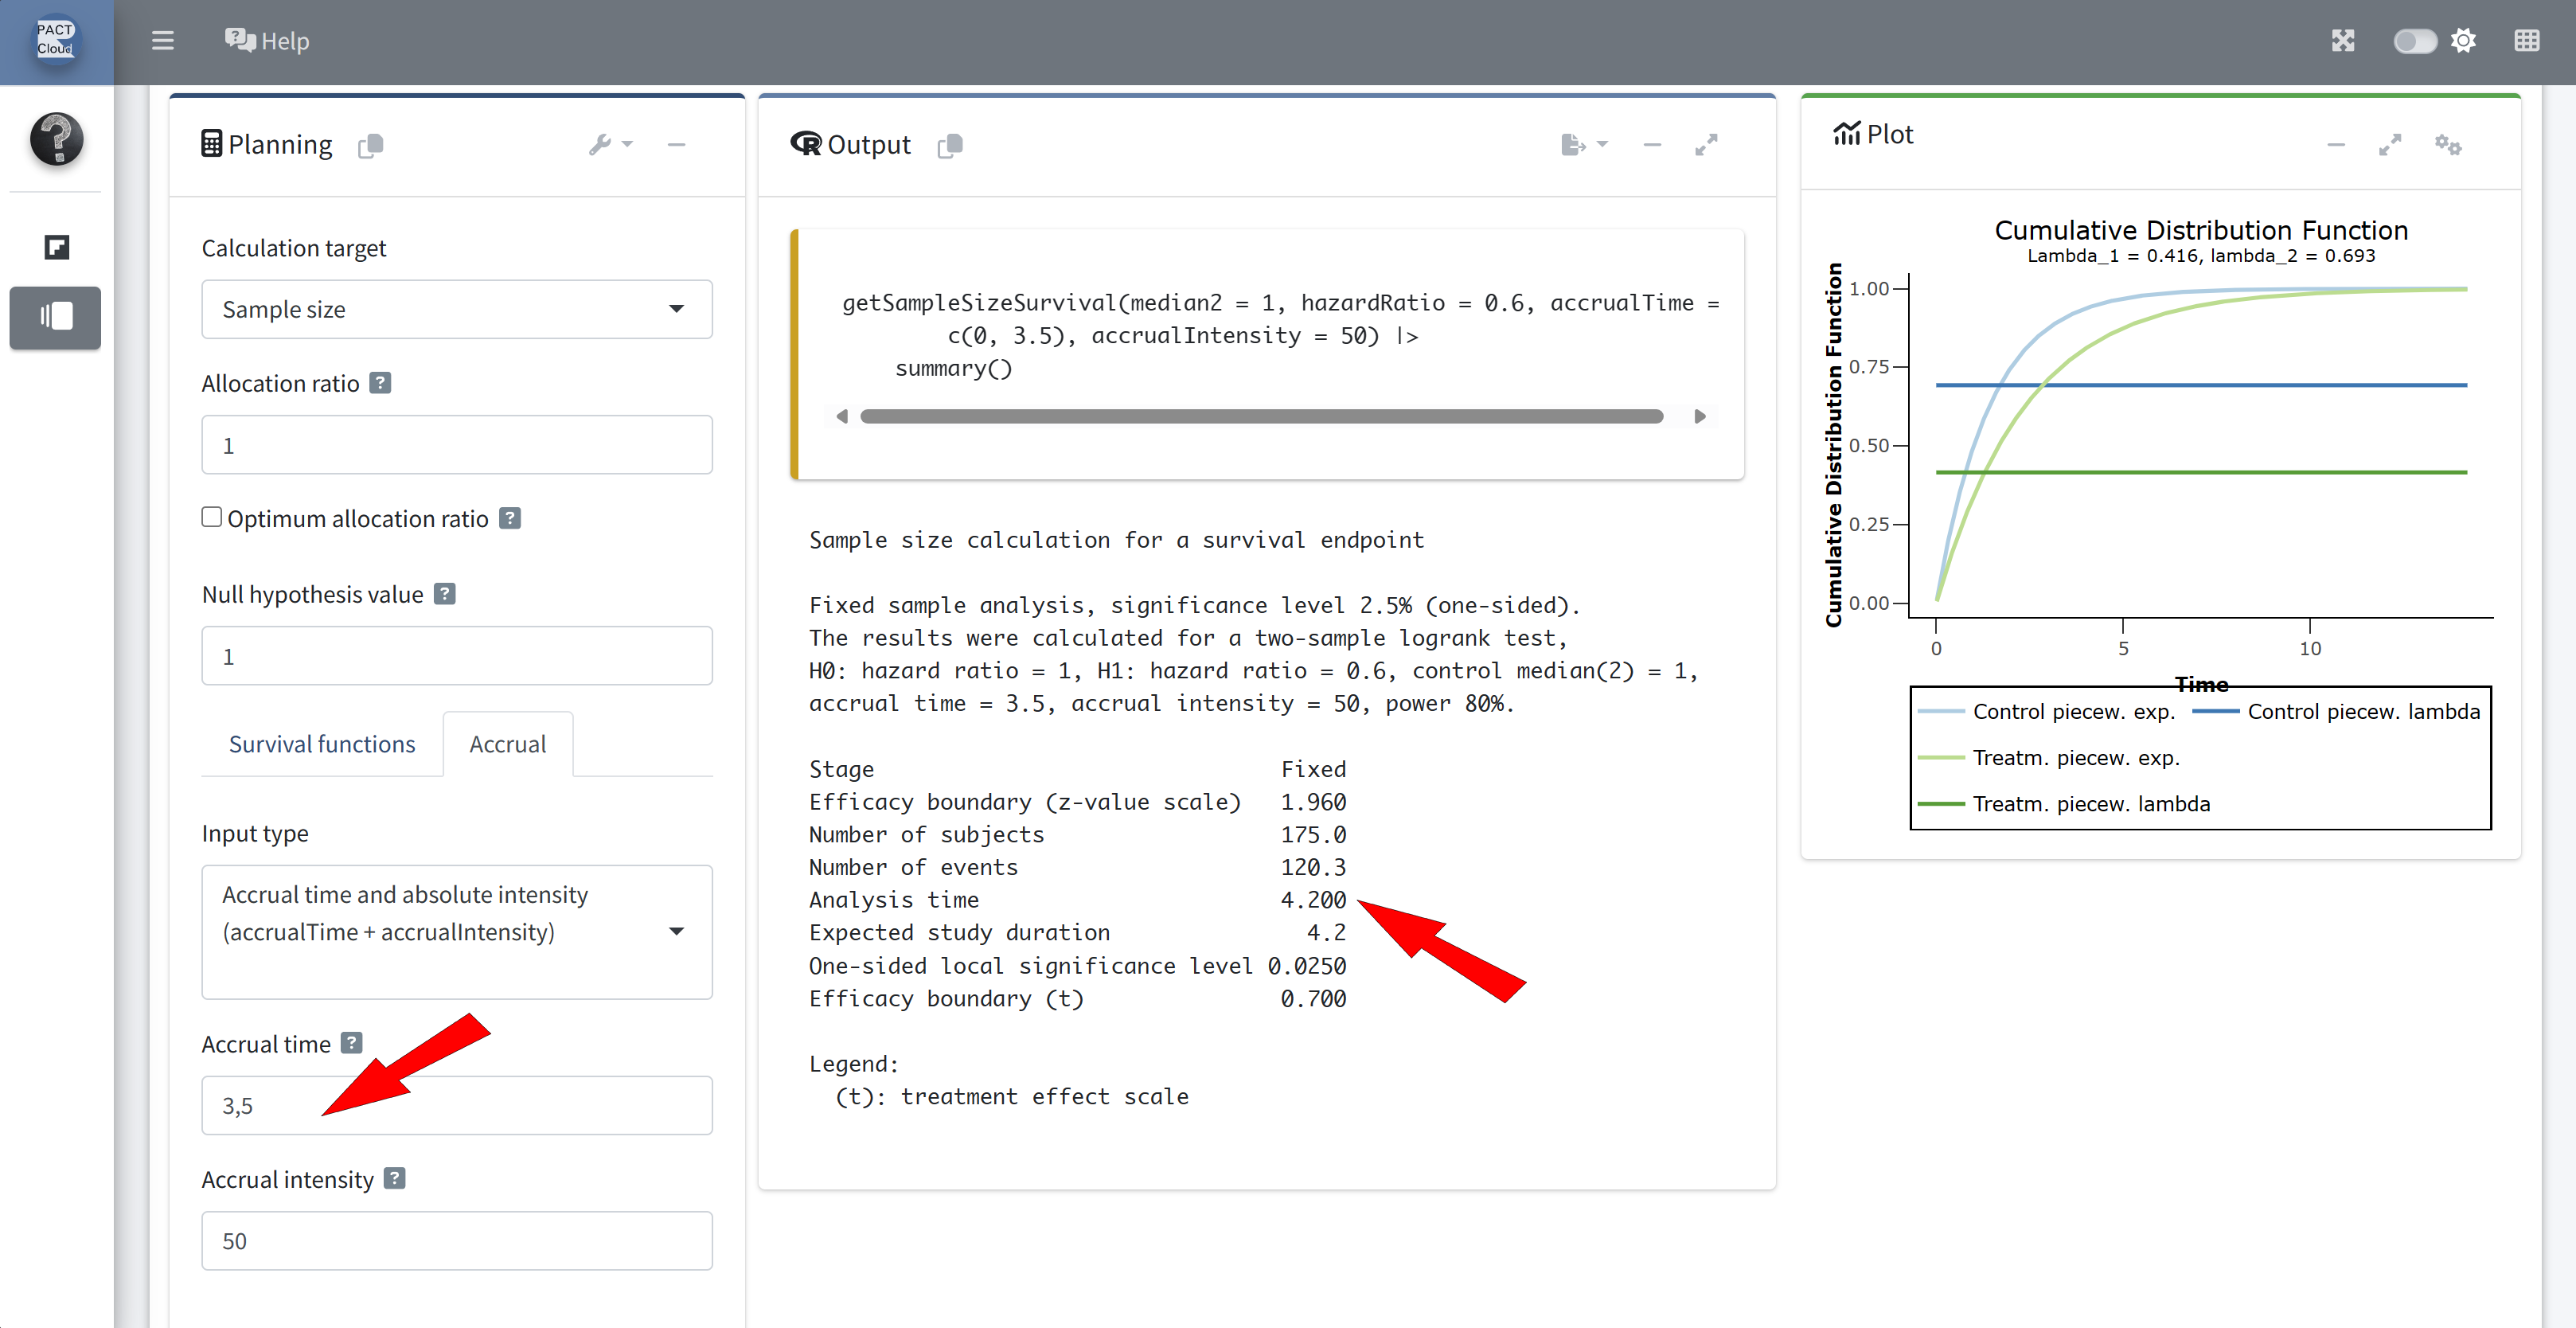This screenshot has width=2576, height=1328.
Task: Open the hamburger sidebar menu
Action: pyautogui.click(x=162, y=41)
